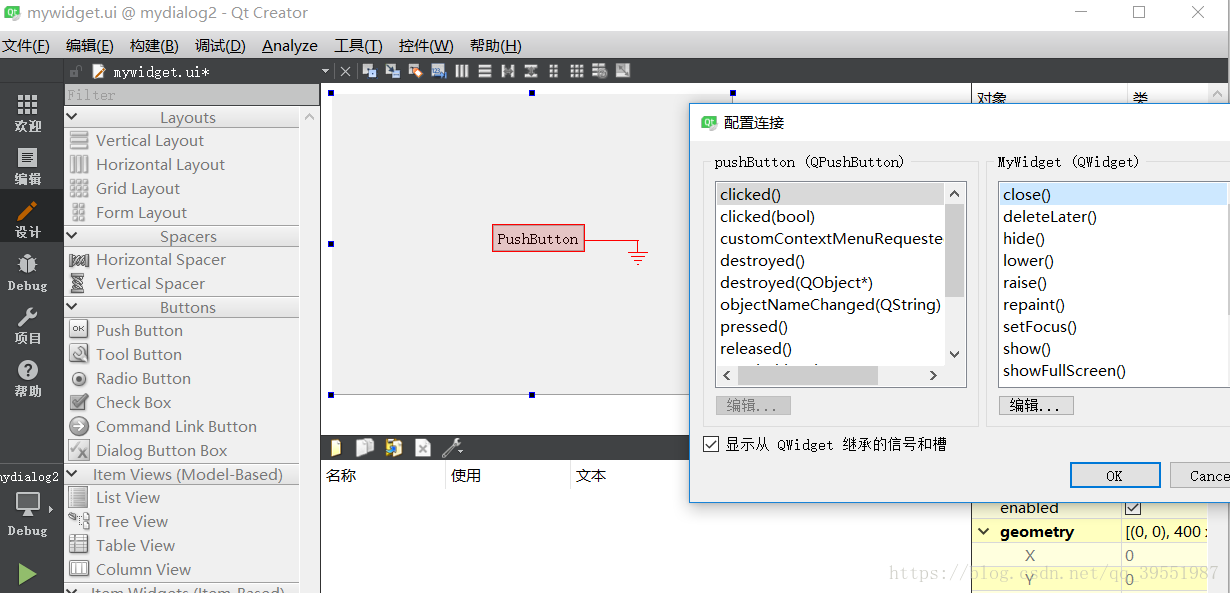The height and width of the screenshot is (593, 1230).
Task: Click the Paste action icon in action editor
Action: 394,447
